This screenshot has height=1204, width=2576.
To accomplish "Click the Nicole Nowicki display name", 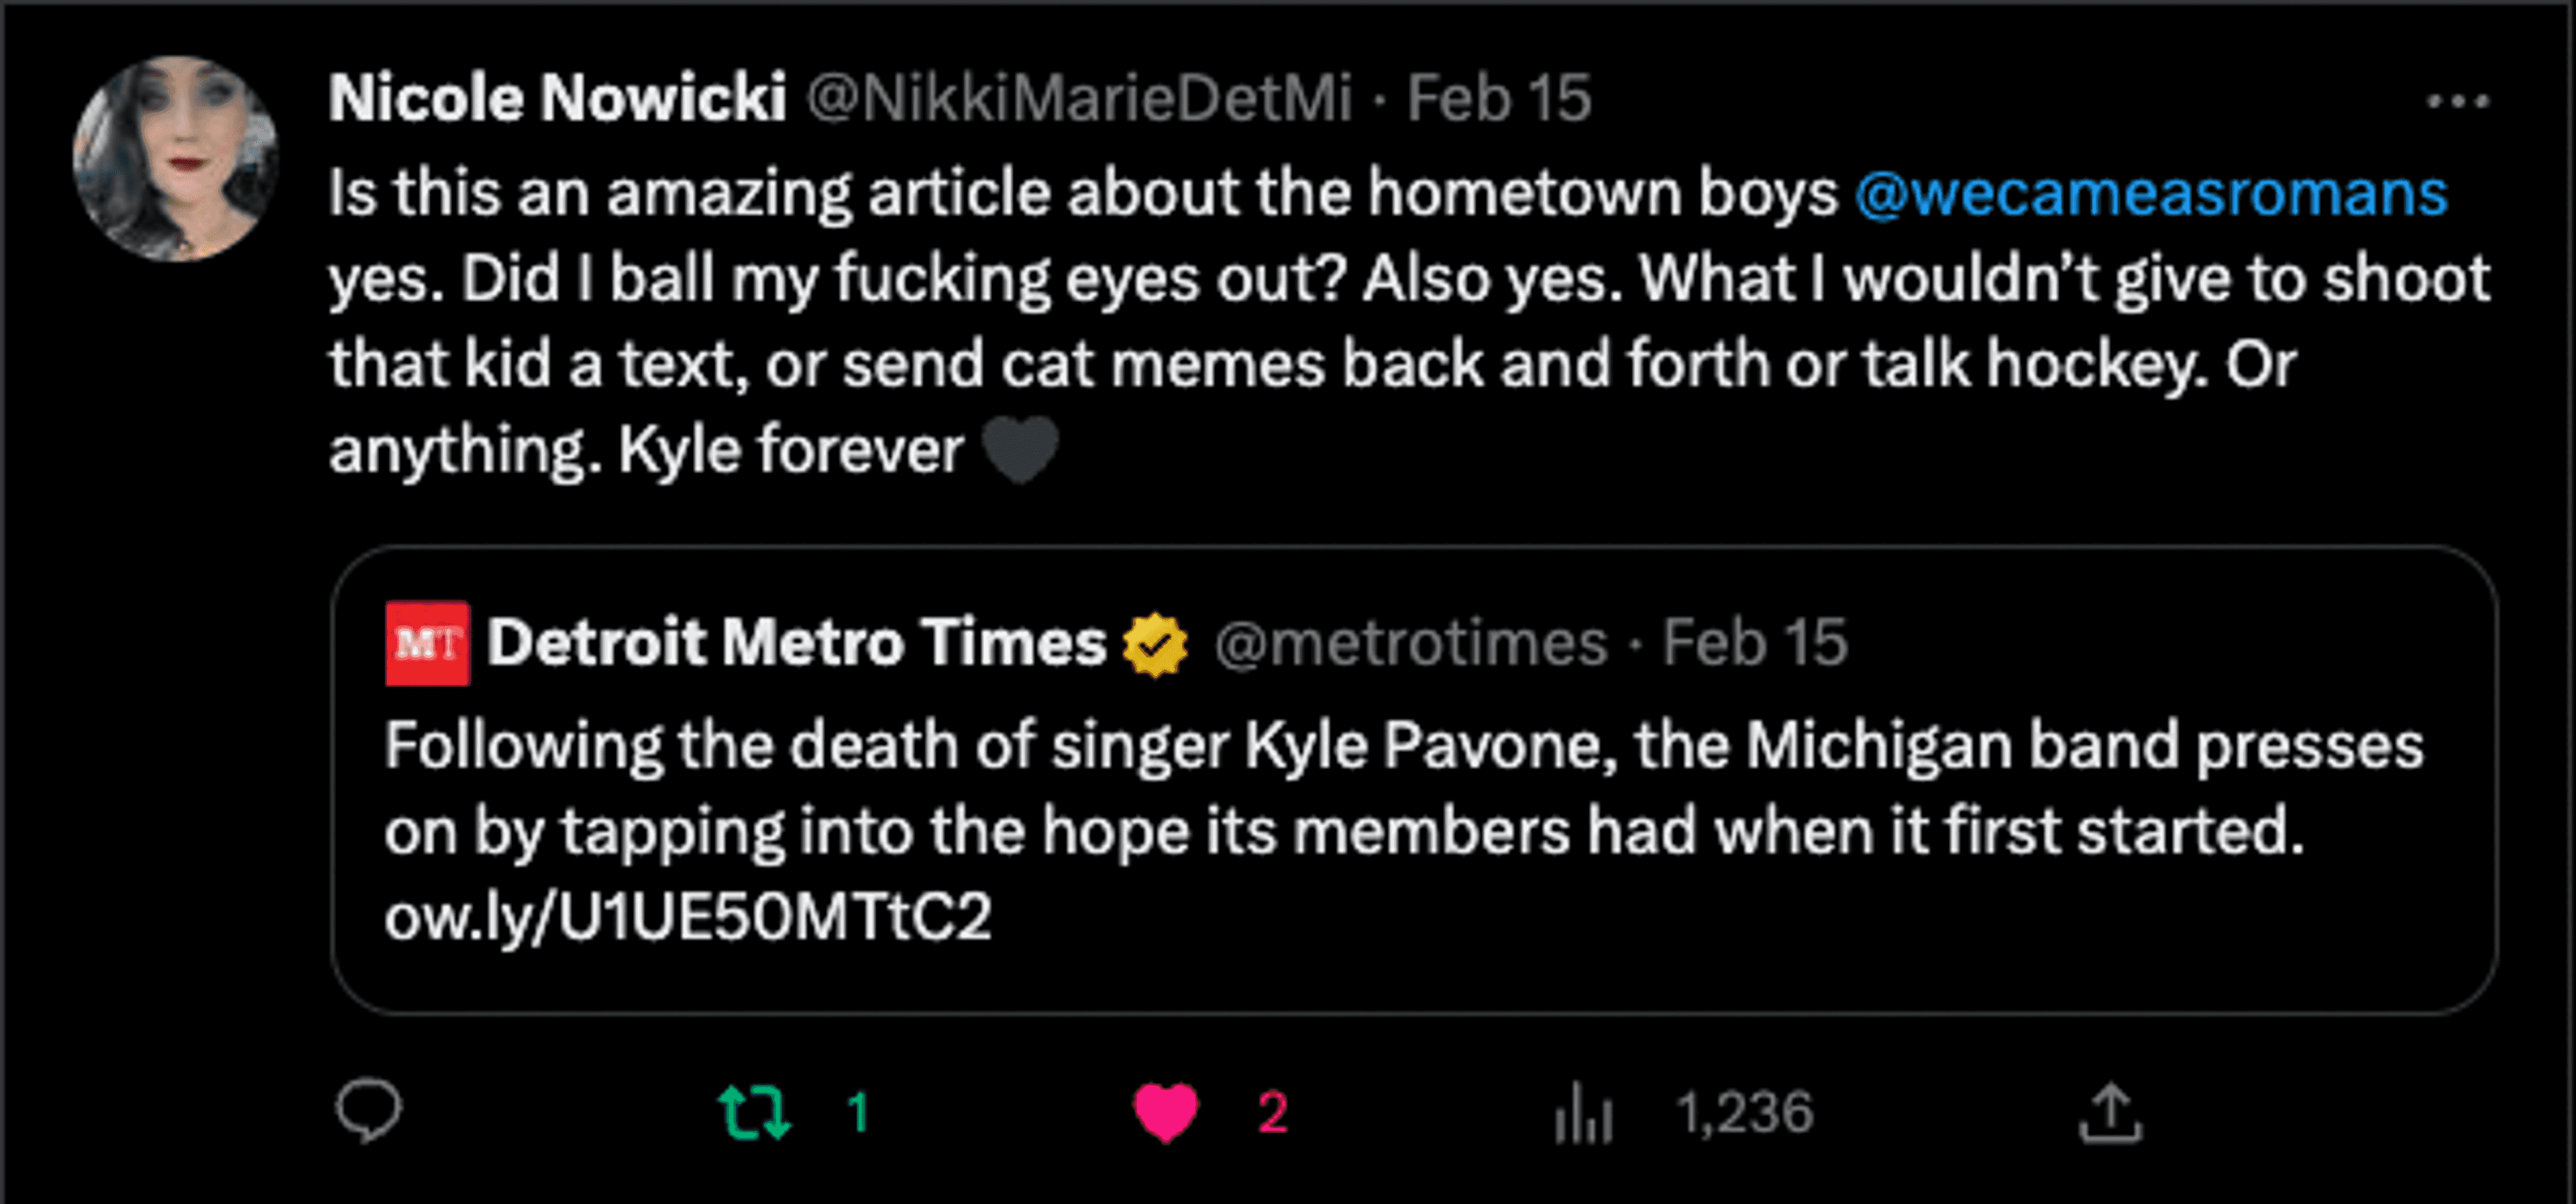I will tap(557, 99).
